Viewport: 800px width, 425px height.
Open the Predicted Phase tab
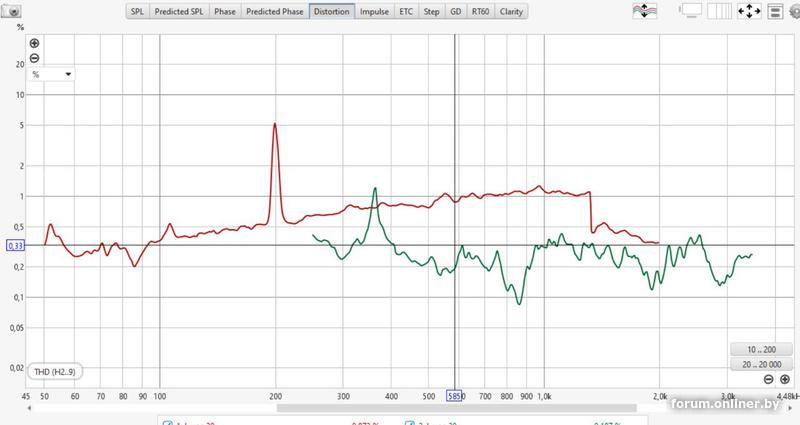tap(274, 11)
